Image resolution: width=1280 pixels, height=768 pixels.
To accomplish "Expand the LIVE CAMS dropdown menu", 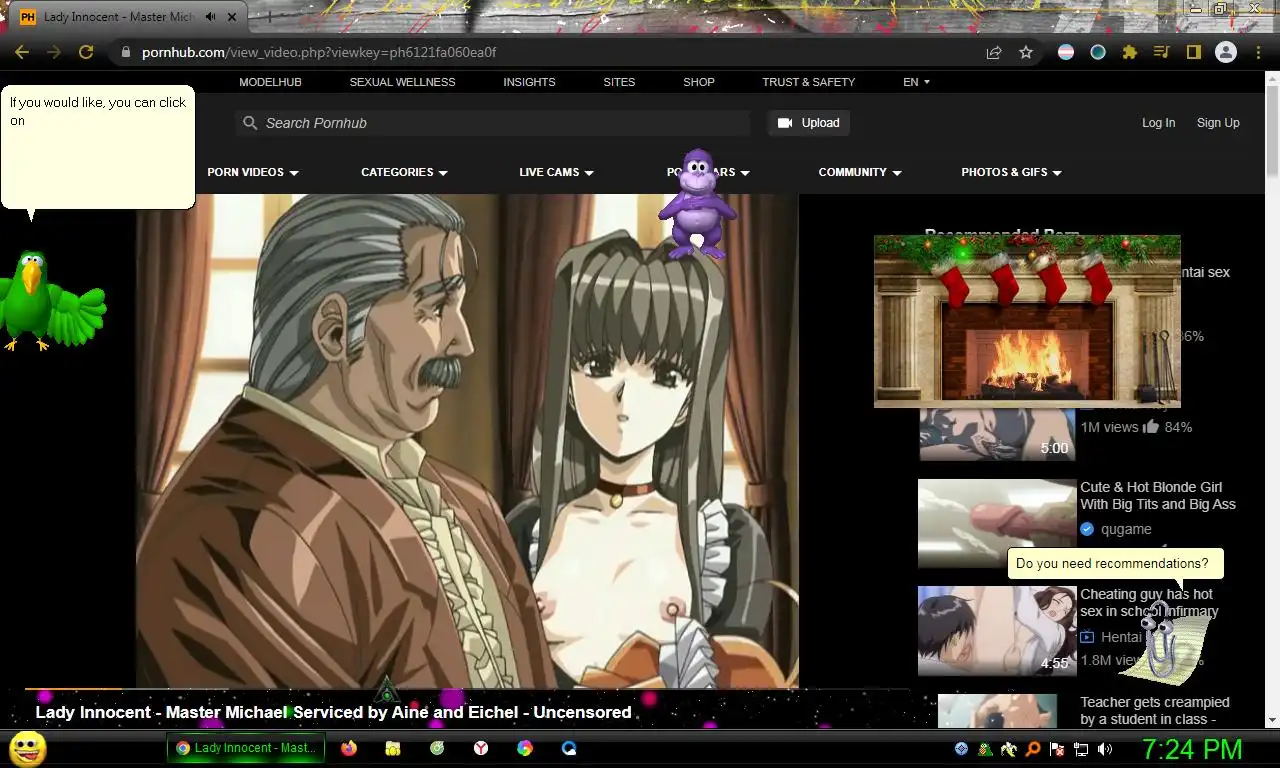I will pos(556,172).
